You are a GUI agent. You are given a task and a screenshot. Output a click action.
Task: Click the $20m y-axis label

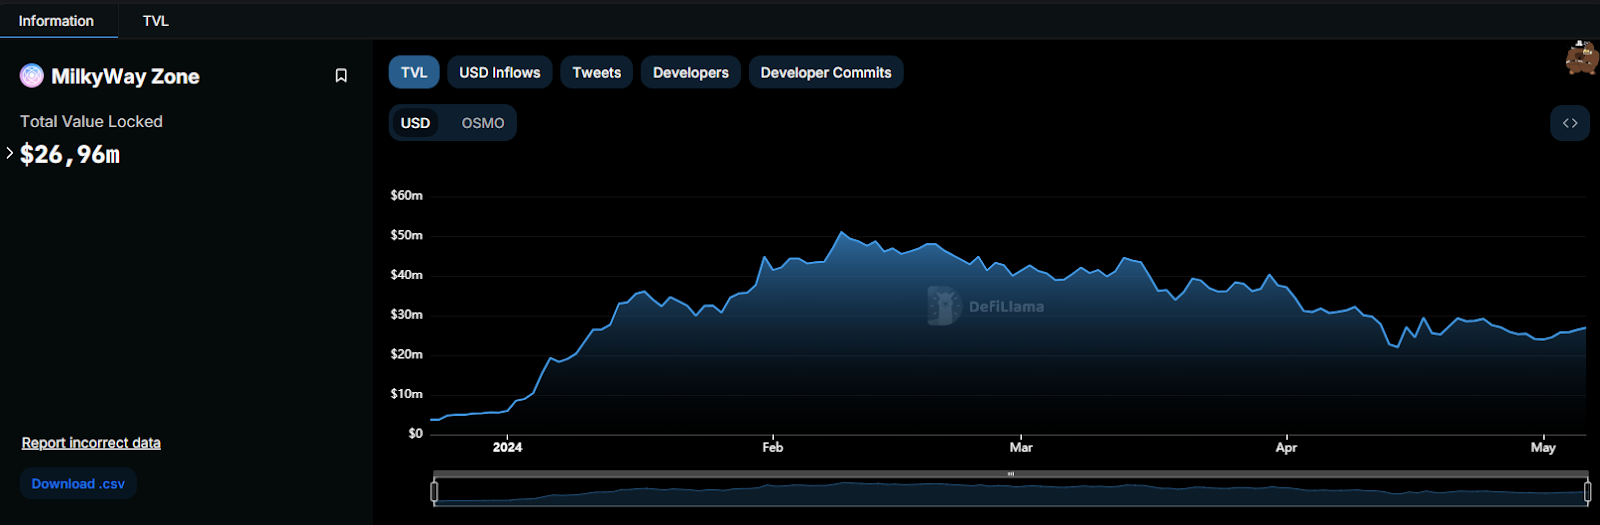[x=406, y=354]
